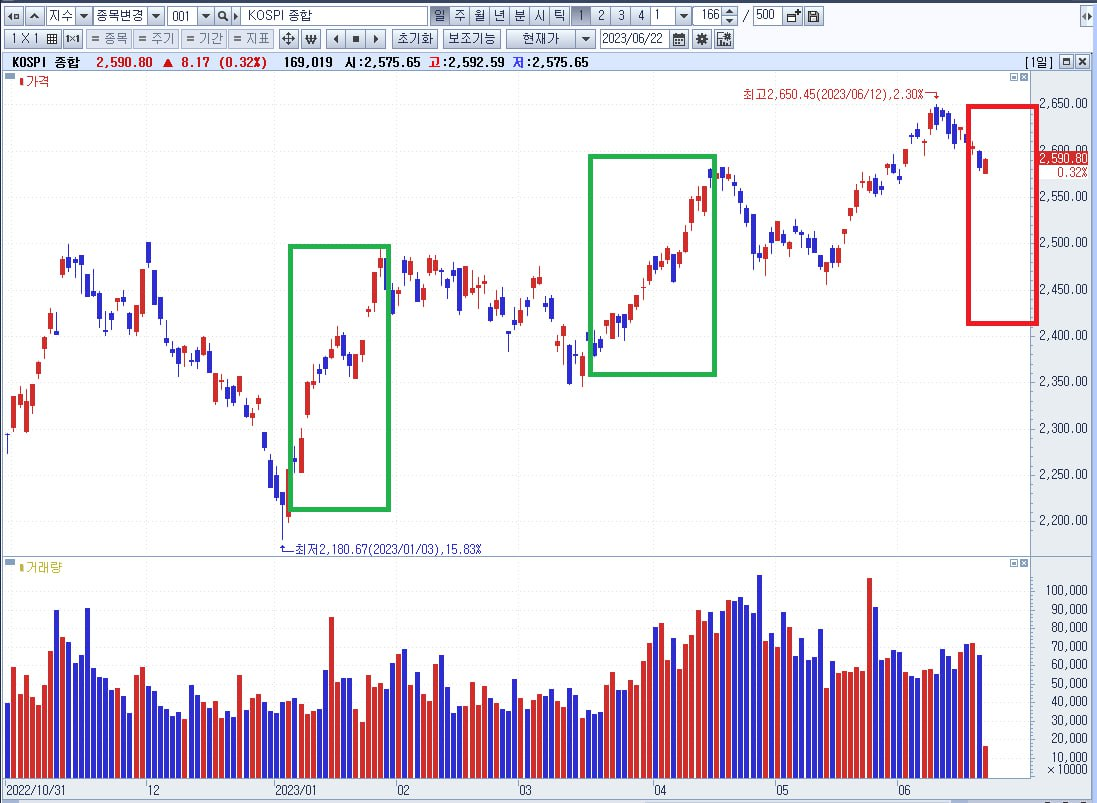Toggle the = 주기 sync button
This screenshot has height=803, width=1097.
pyautogui.click(x=157, y=38)
